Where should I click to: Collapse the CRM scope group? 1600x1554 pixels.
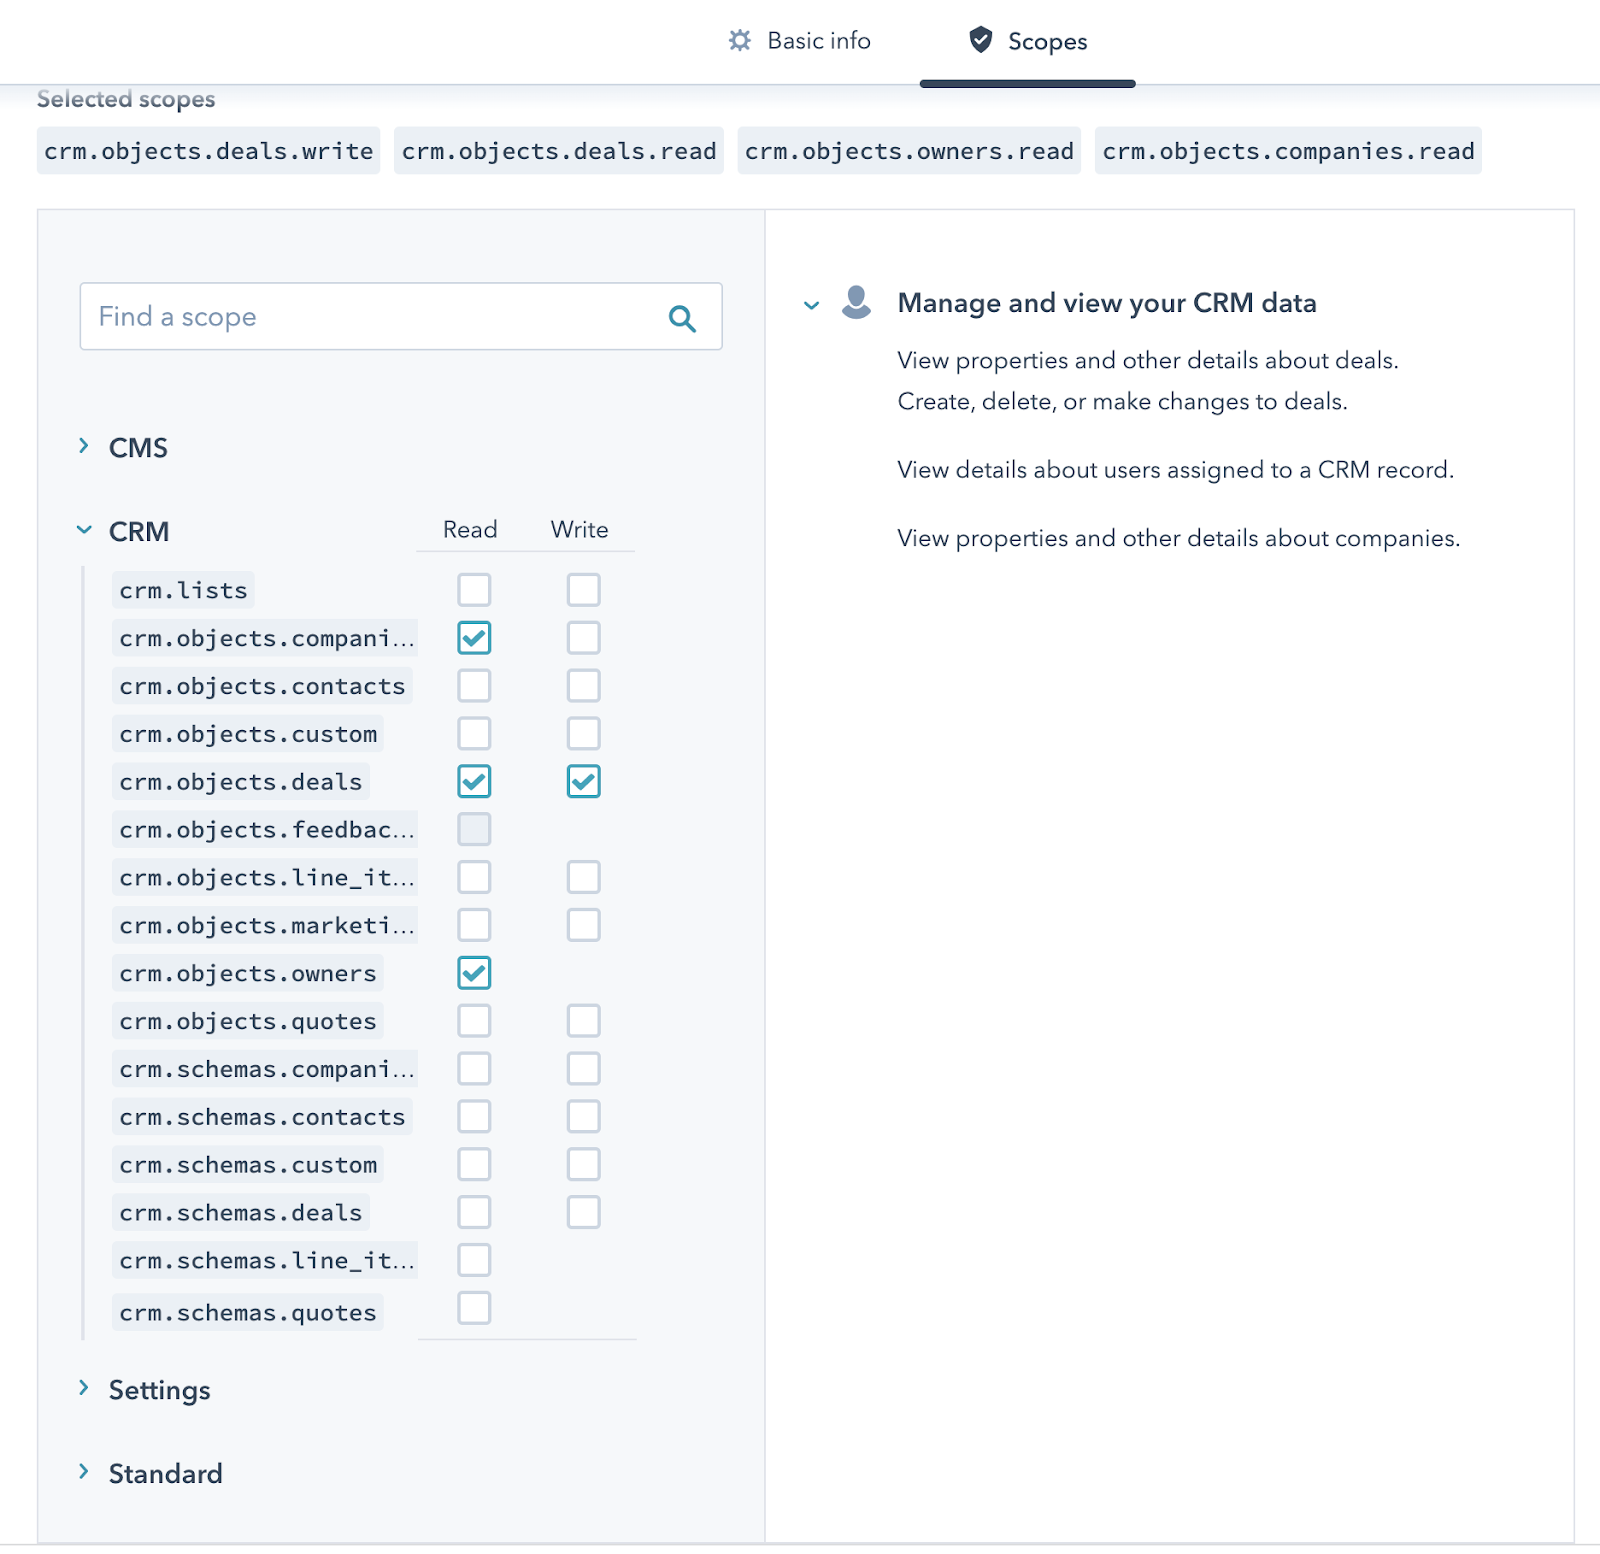84,530
